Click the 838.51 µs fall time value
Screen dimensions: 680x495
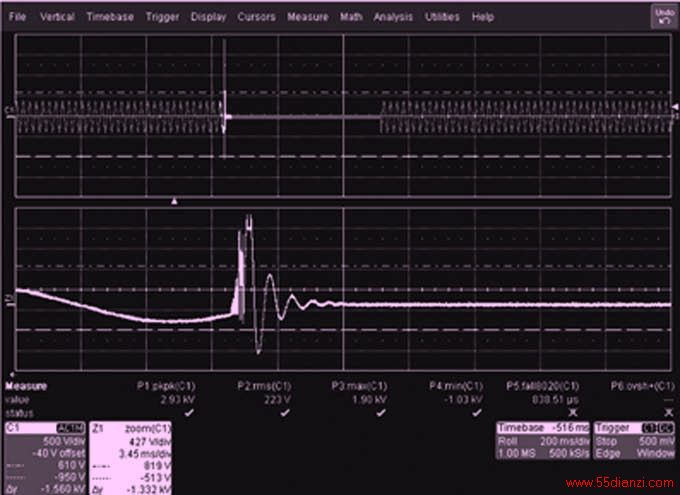click(x=556, y=400)
